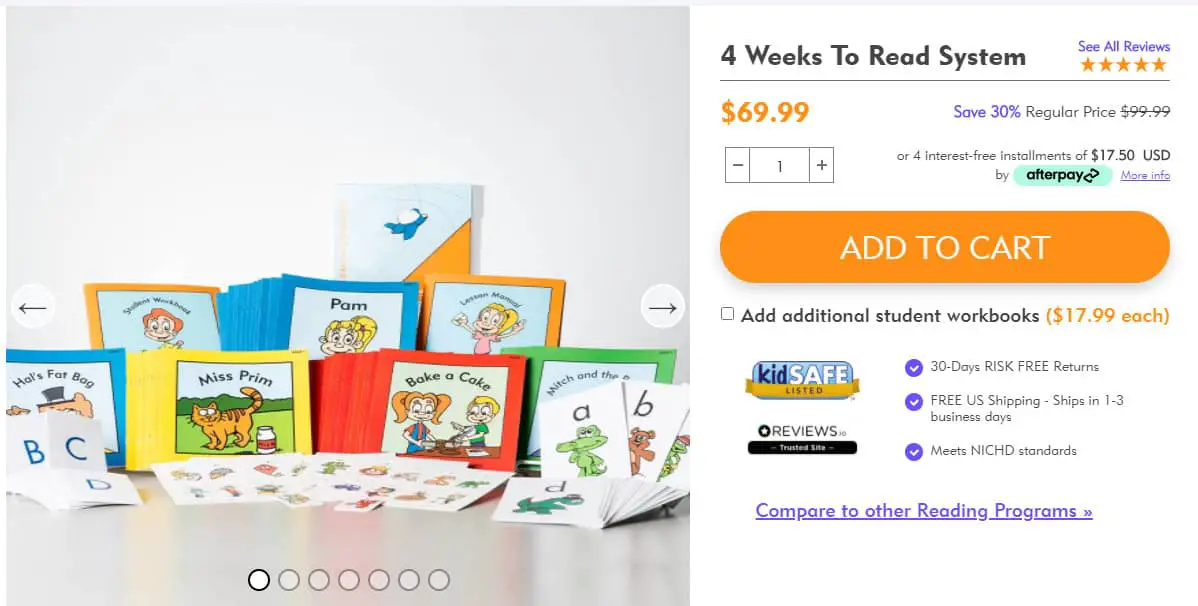
Task: Add the reading system to cart
Action: pyautogui.click(x=944, y=247)
